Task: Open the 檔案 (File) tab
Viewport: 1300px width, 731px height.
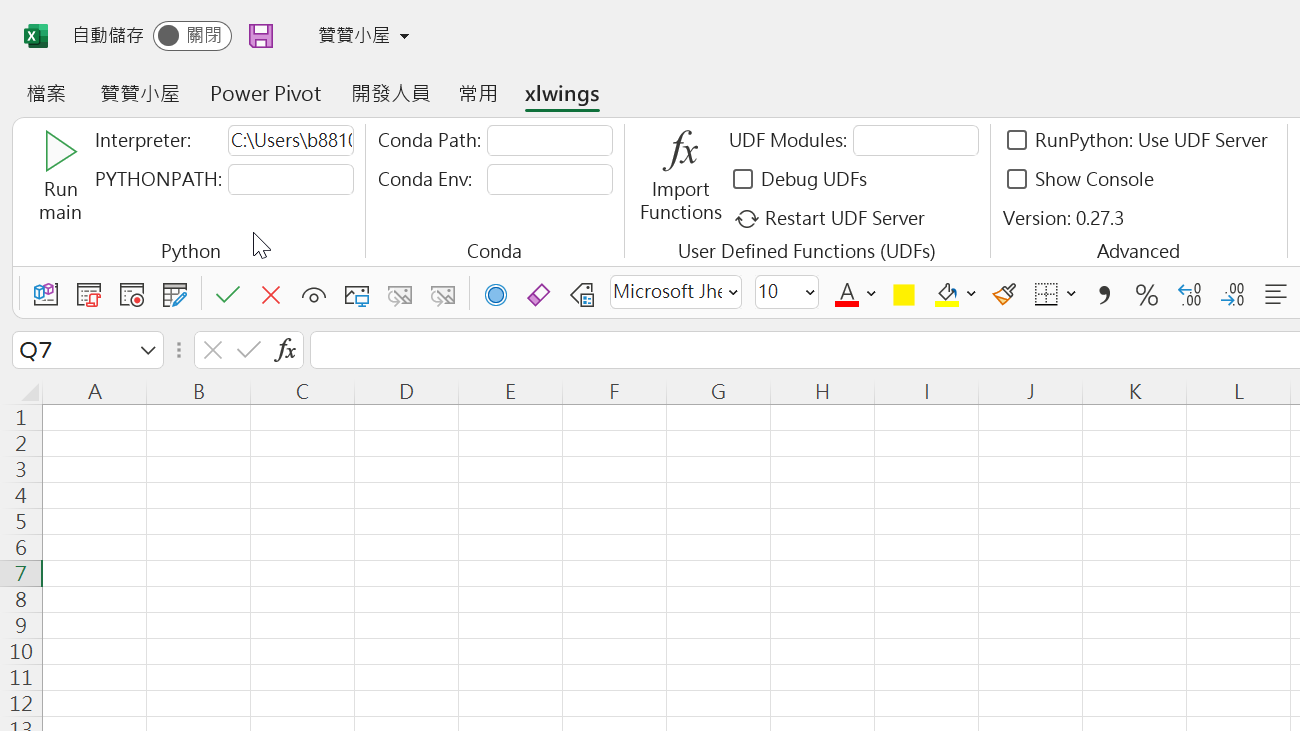Action: coord(47,94)
